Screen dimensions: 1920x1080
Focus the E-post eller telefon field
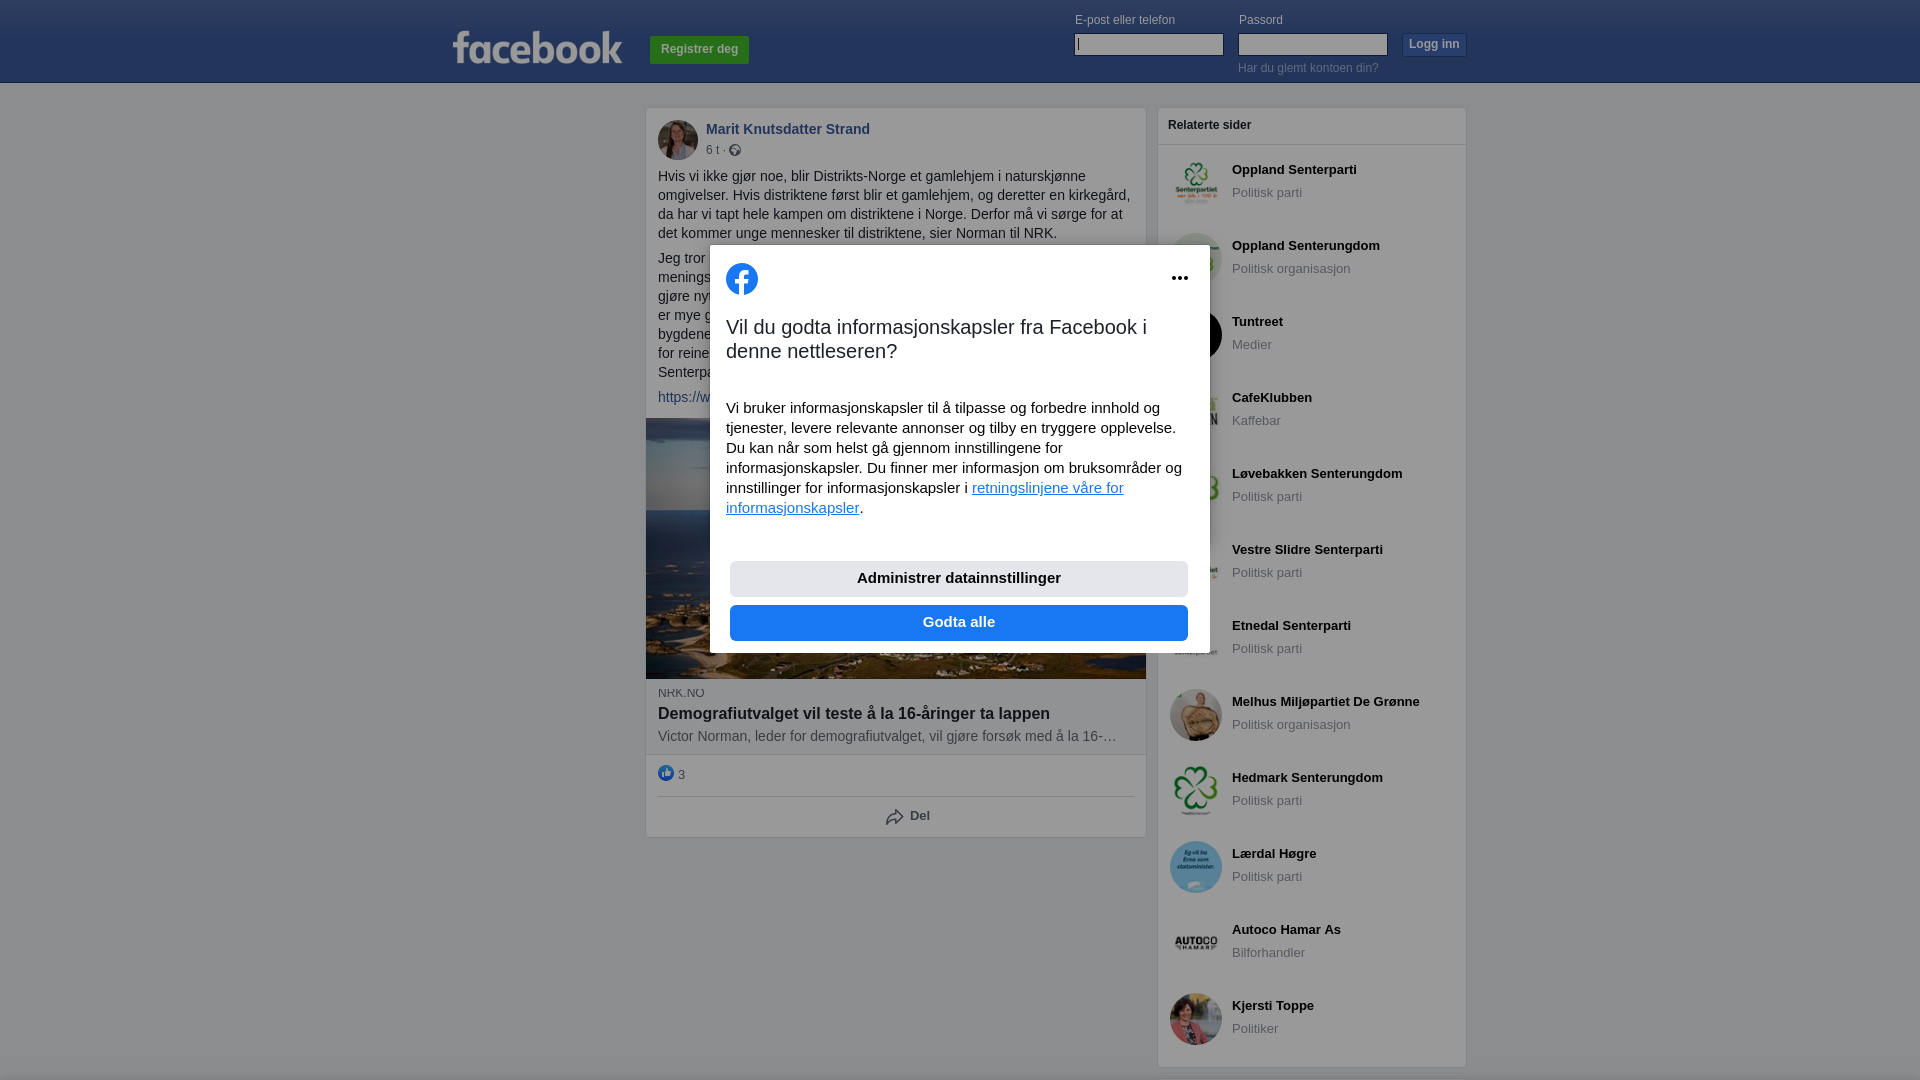tap(1149, 44)
